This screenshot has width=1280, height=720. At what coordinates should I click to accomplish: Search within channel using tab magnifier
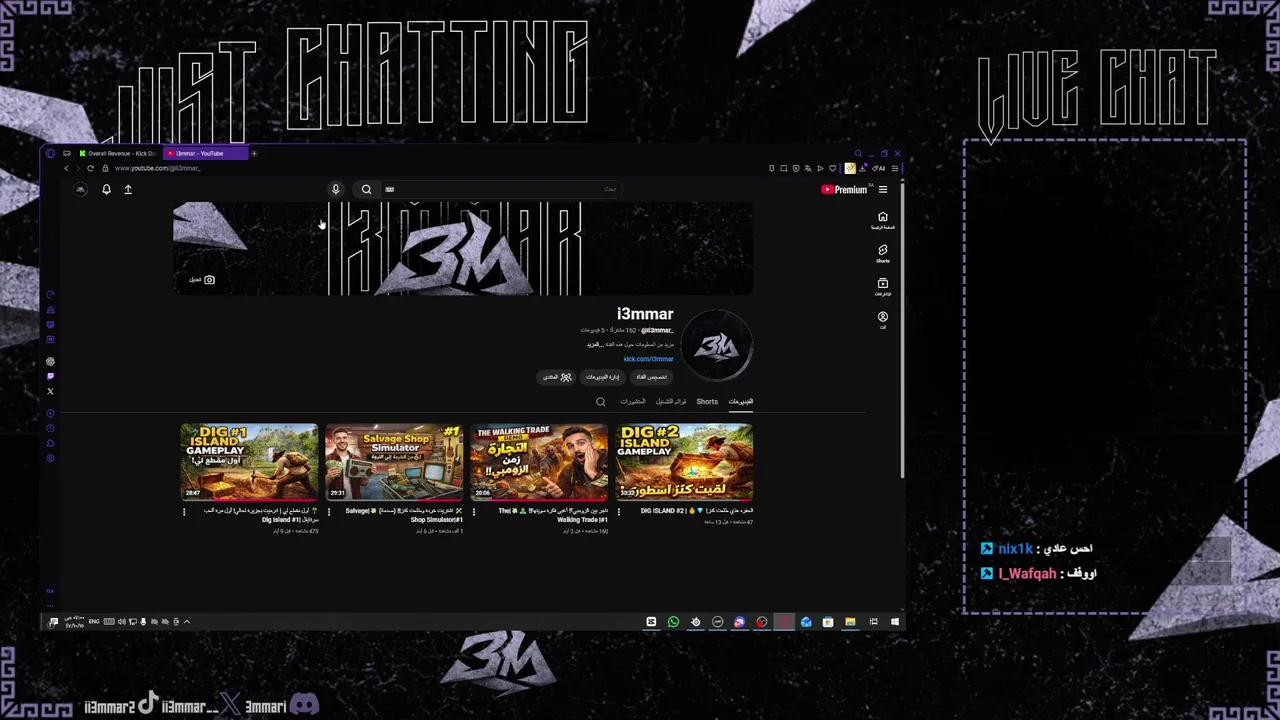[x=601, y=402]
